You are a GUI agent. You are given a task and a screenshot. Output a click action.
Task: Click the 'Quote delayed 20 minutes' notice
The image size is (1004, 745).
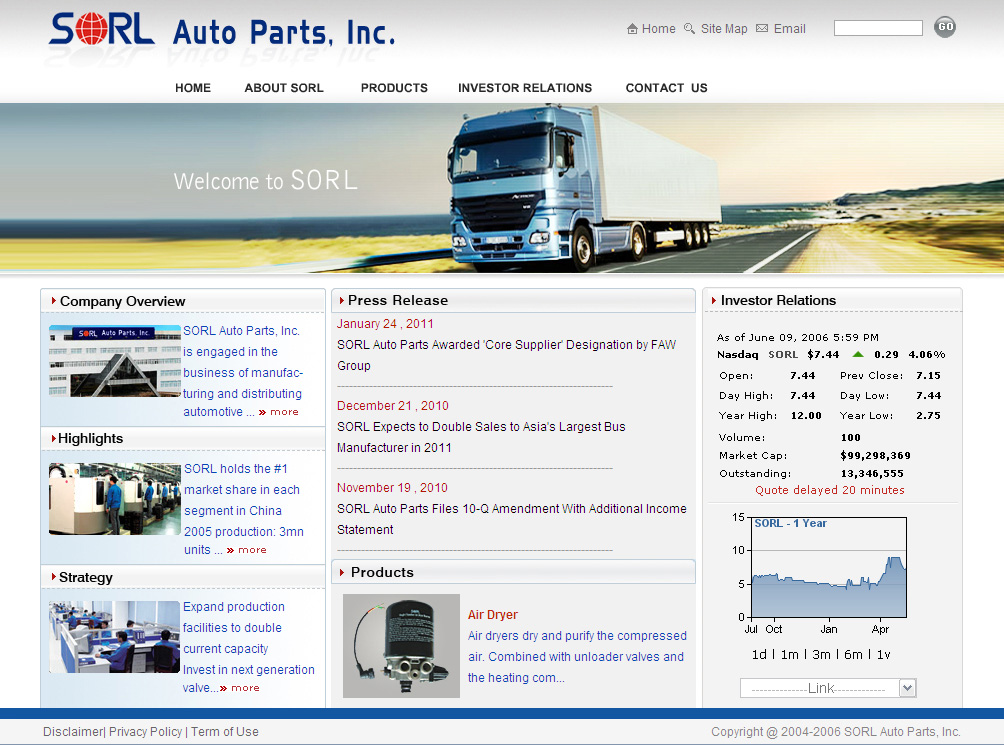coord(830,490)
